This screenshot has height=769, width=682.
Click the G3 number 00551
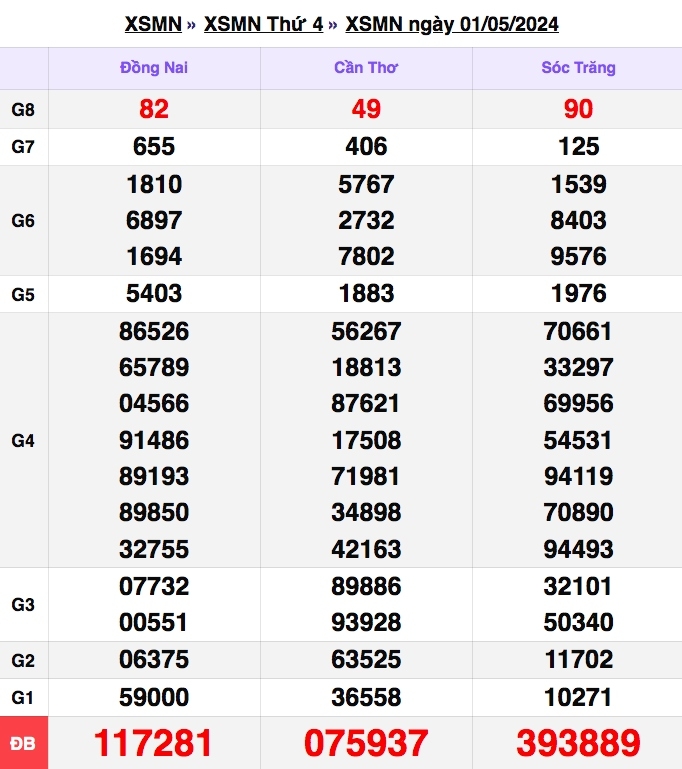(x=153, y=622)
